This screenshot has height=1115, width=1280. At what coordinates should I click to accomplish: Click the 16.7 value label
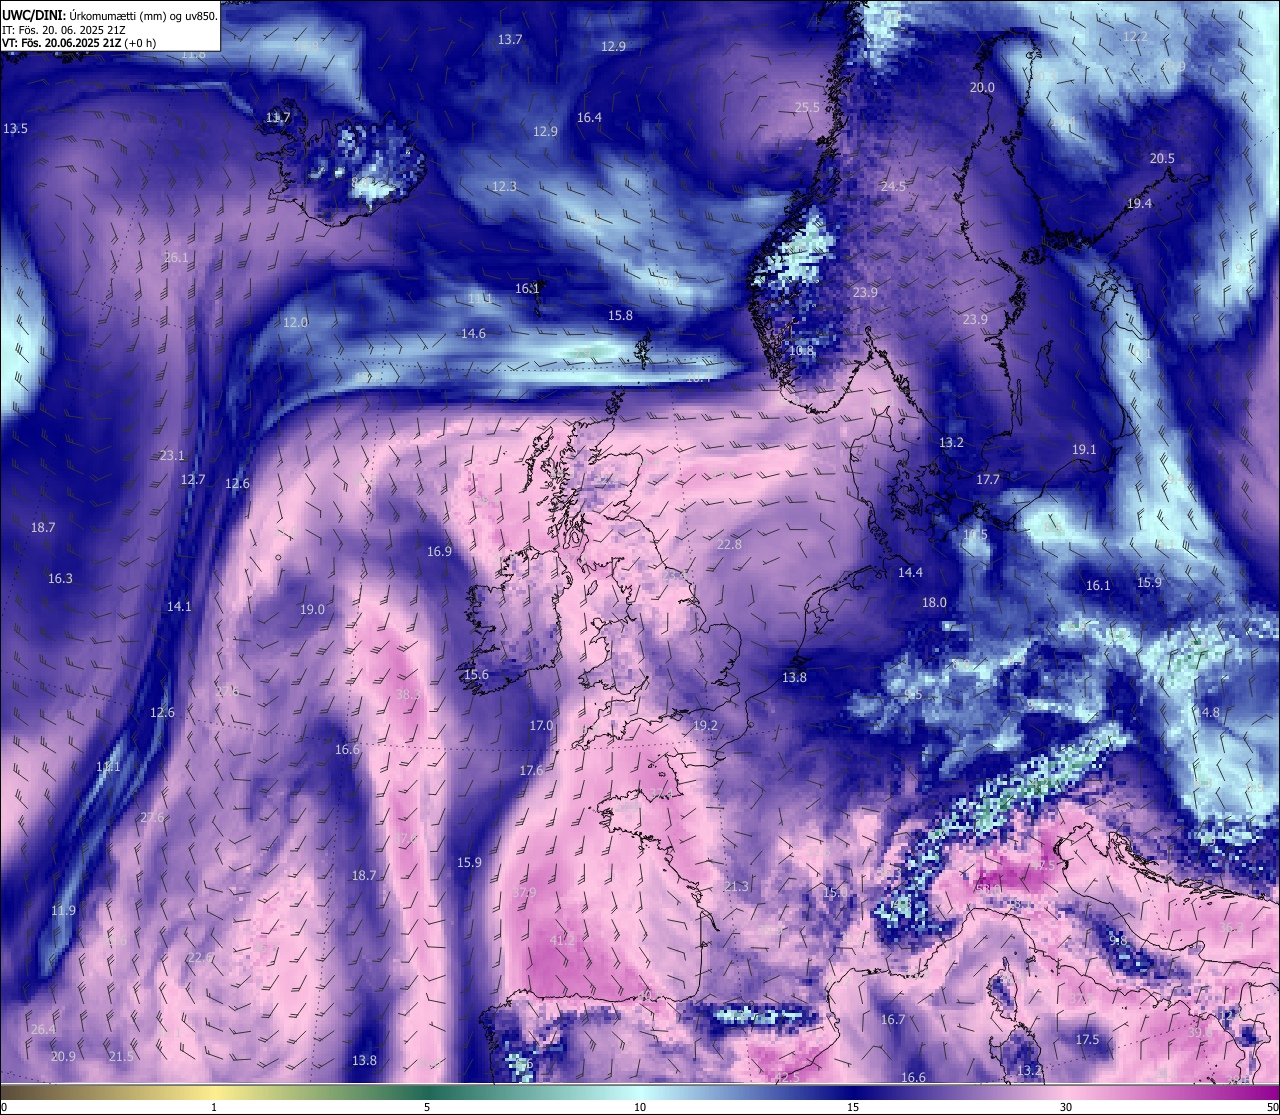pos(893,1019)
